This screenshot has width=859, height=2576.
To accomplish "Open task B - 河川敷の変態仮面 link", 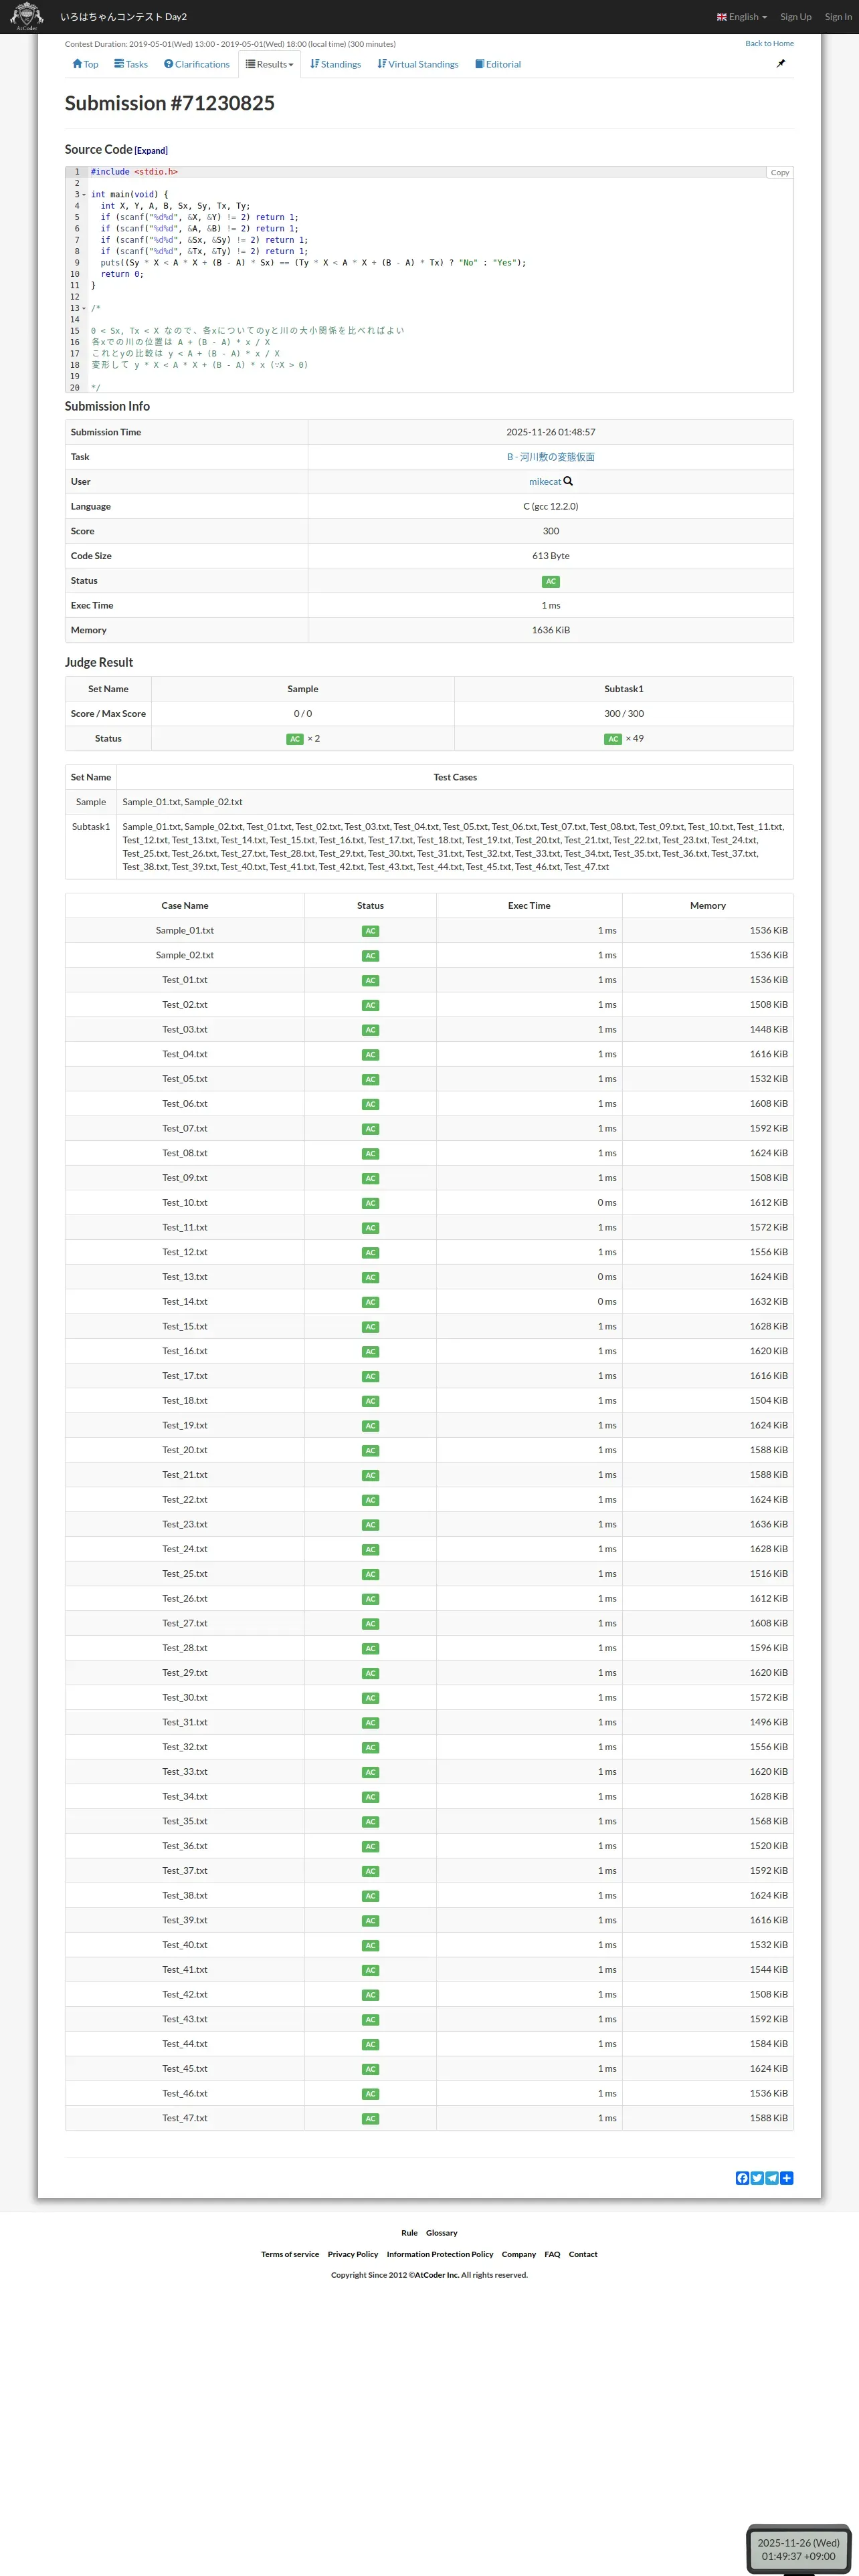I will pos(550,457).
